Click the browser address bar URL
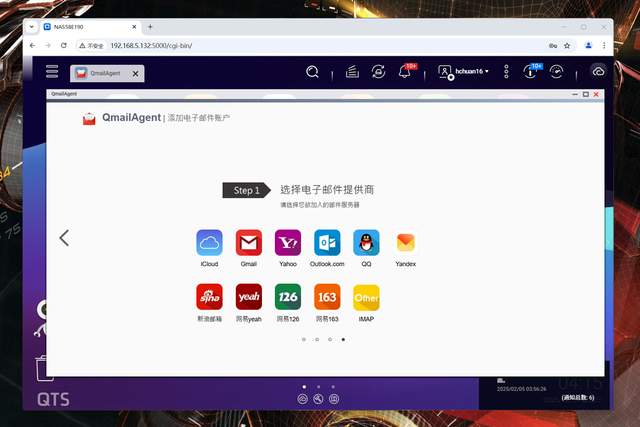640x427 pixels. coord(151,46)
